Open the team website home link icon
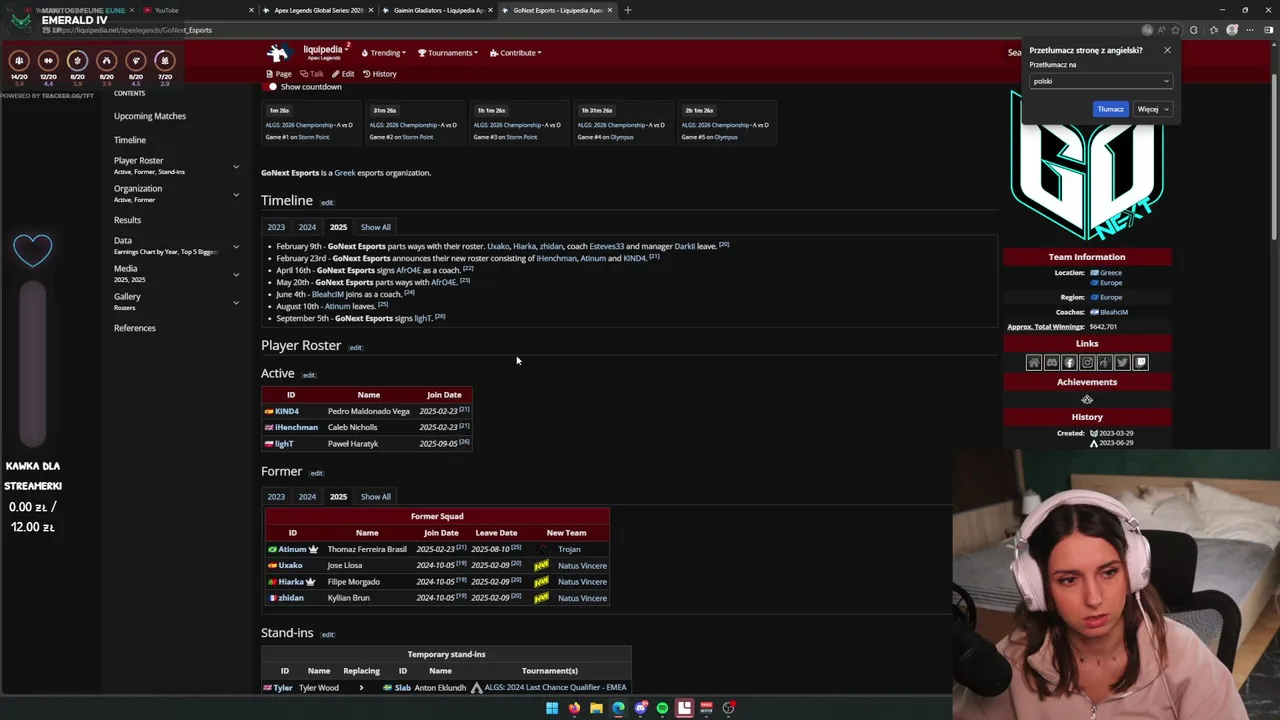The image size is (1280, 720). (1034, 363)
